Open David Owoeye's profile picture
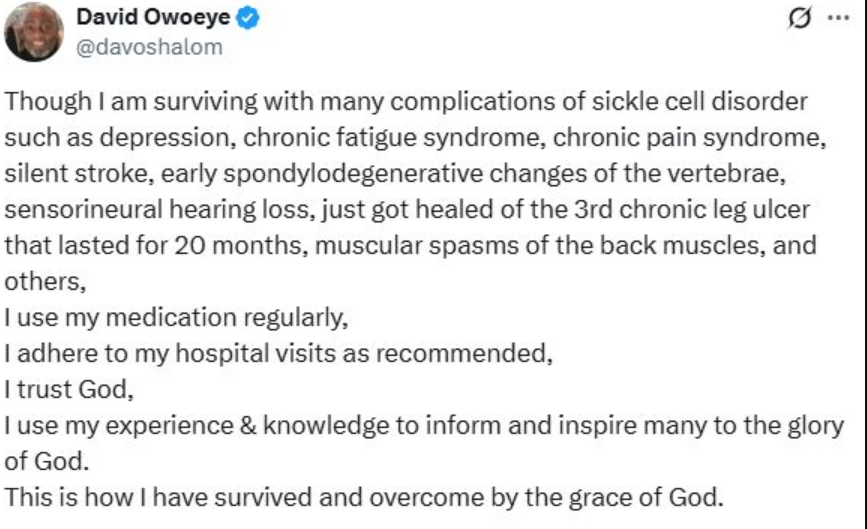This screenshot has height=529, width=867. coord(35,31)
